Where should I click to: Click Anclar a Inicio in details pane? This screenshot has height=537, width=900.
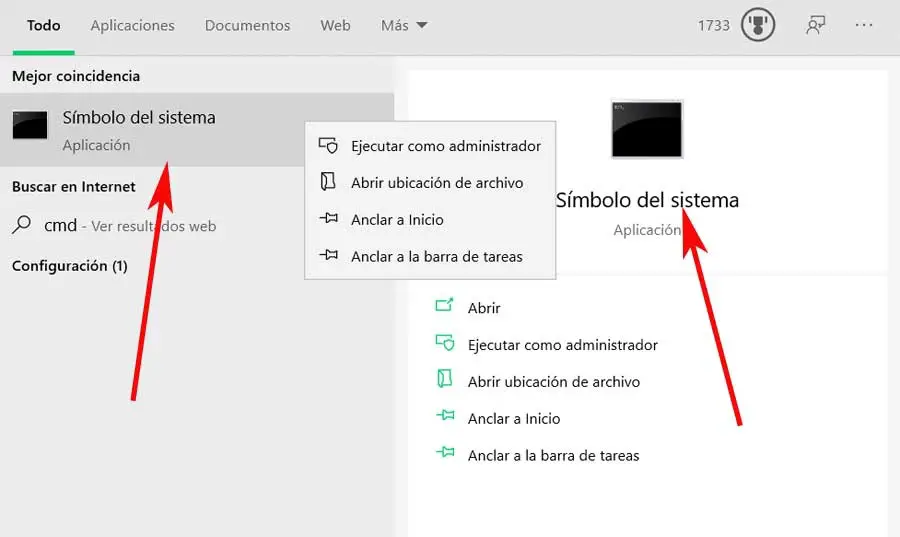(514, 419)
